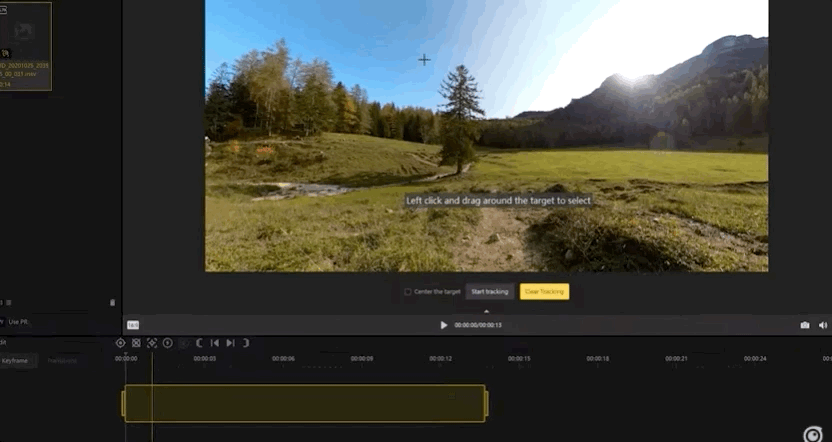Enable the Center the target checkbox
The height and width of the screenshot is (442, 832).
(407, 292)
